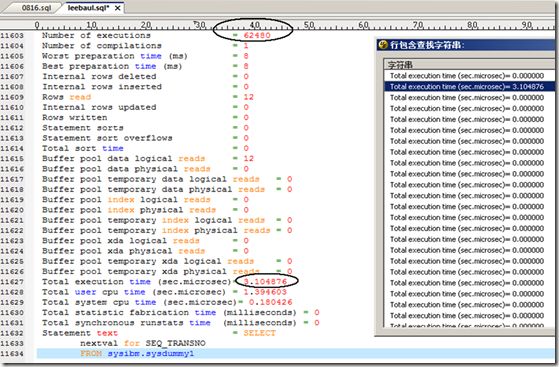This screenshot has width=559, height=367.
Task: Click the yellow icon in the search results panel title
Action: (383, 45)
